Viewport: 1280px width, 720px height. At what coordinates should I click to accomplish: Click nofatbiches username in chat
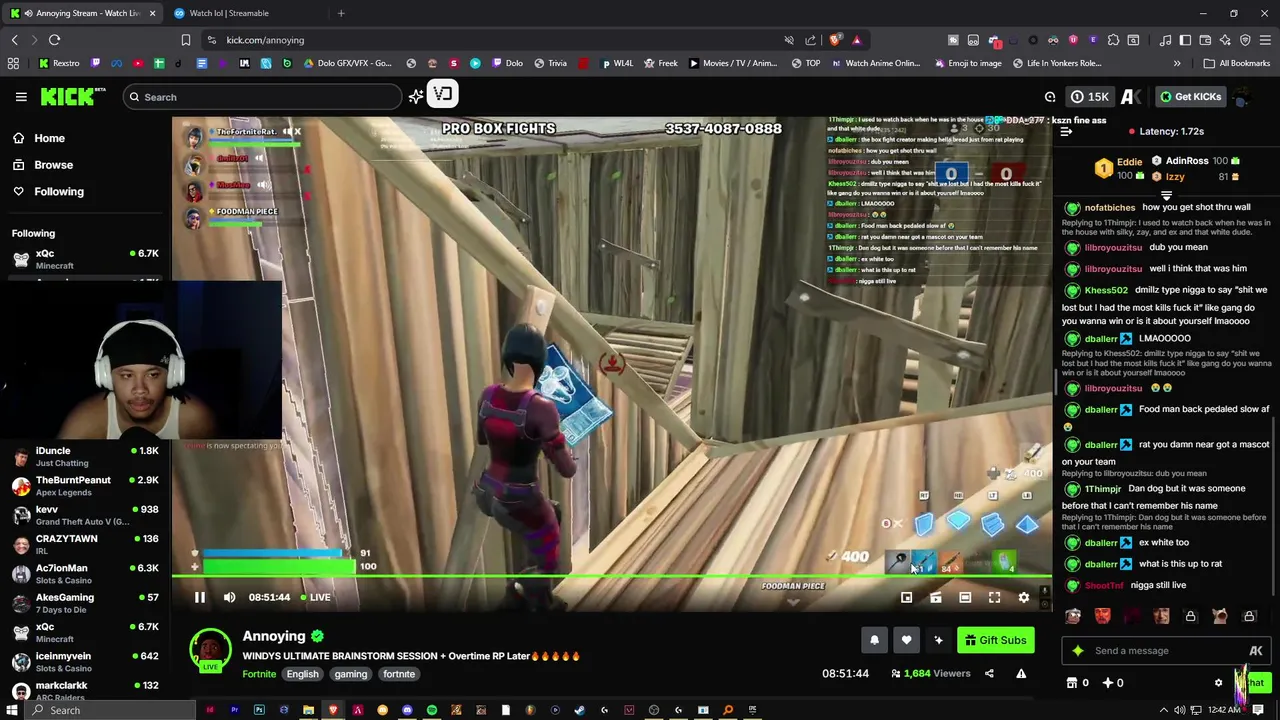tap(1109, 208)
